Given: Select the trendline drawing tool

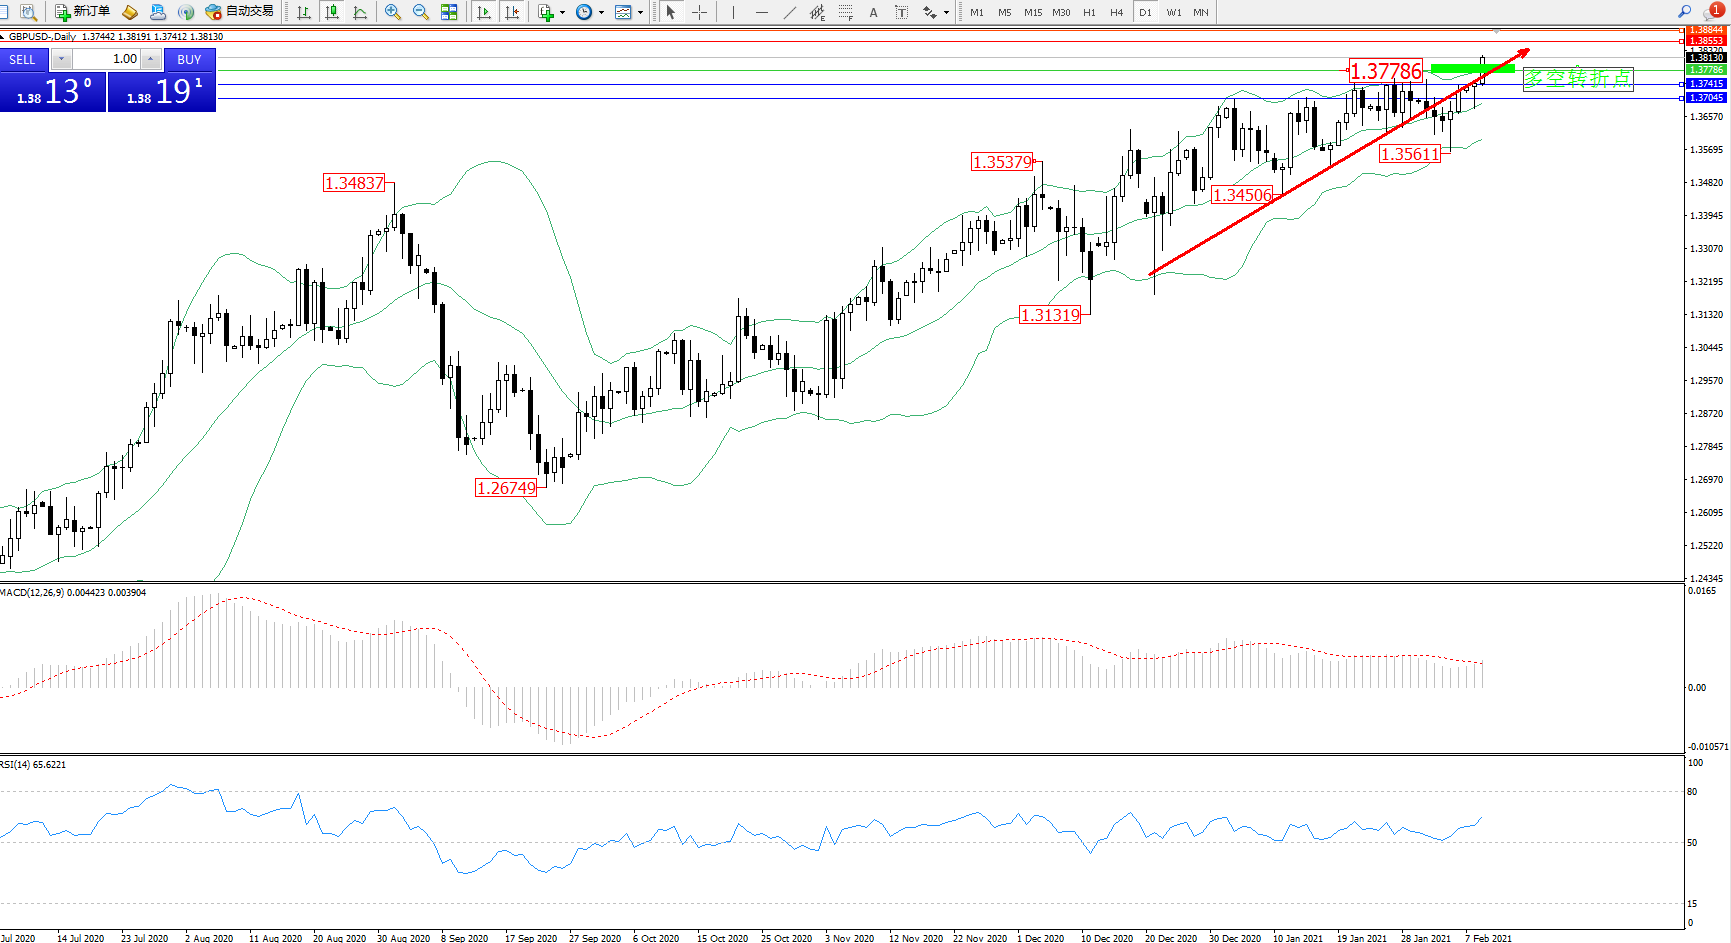Looking at the screenshot, I should [x=790, y=12].
